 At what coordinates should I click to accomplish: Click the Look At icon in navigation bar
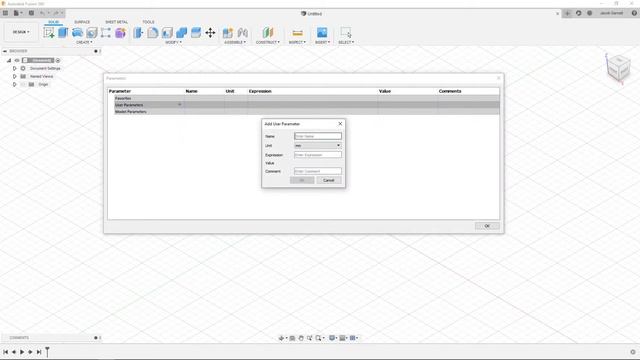click(x=292, y=338)
